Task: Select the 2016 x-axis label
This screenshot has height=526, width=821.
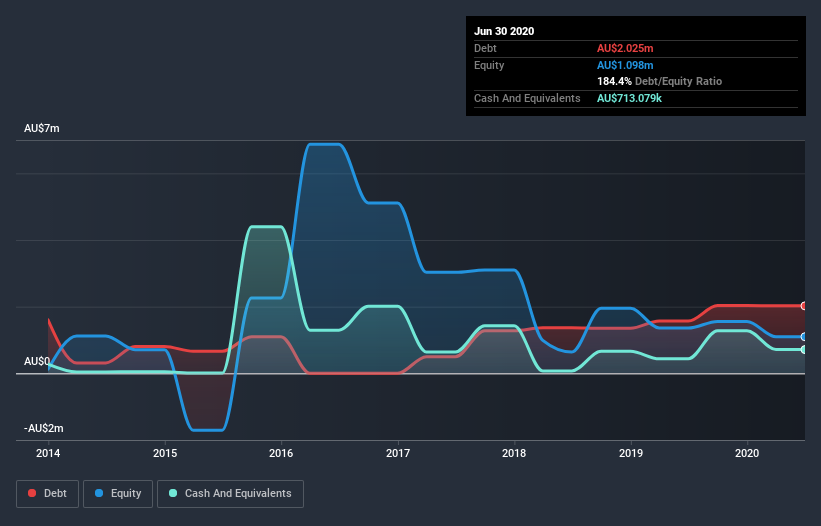Action: [x=281, y=453]
